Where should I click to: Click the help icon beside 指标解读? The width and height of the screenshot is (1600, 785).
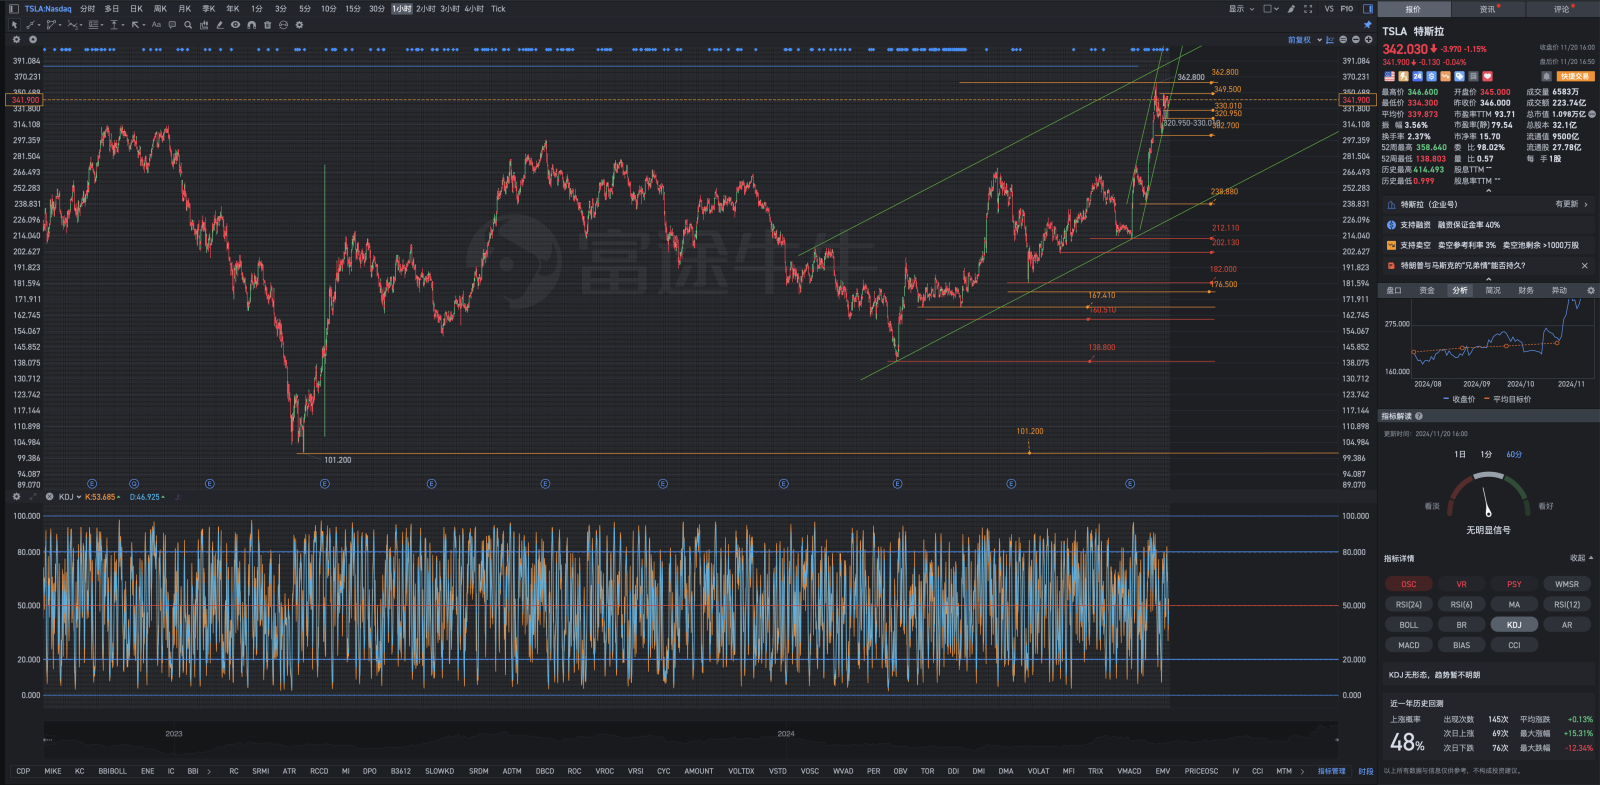pyautogui.click(x=1419, y=416)
